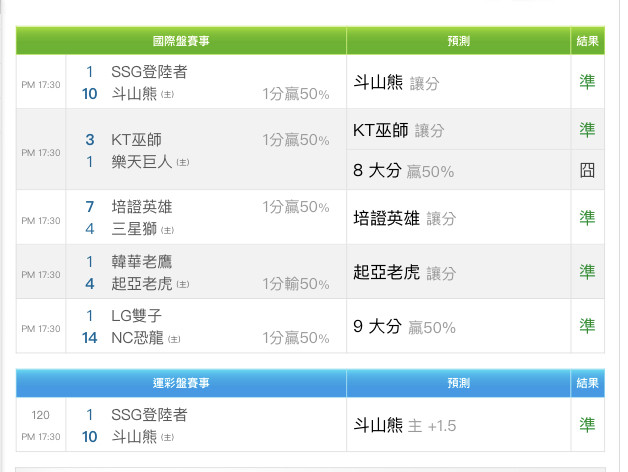Image resolution: width=628 pixels, height=472 pixels.
Task: Select the 國際盤賽事 header tab
Action: (x=181, y=41)
